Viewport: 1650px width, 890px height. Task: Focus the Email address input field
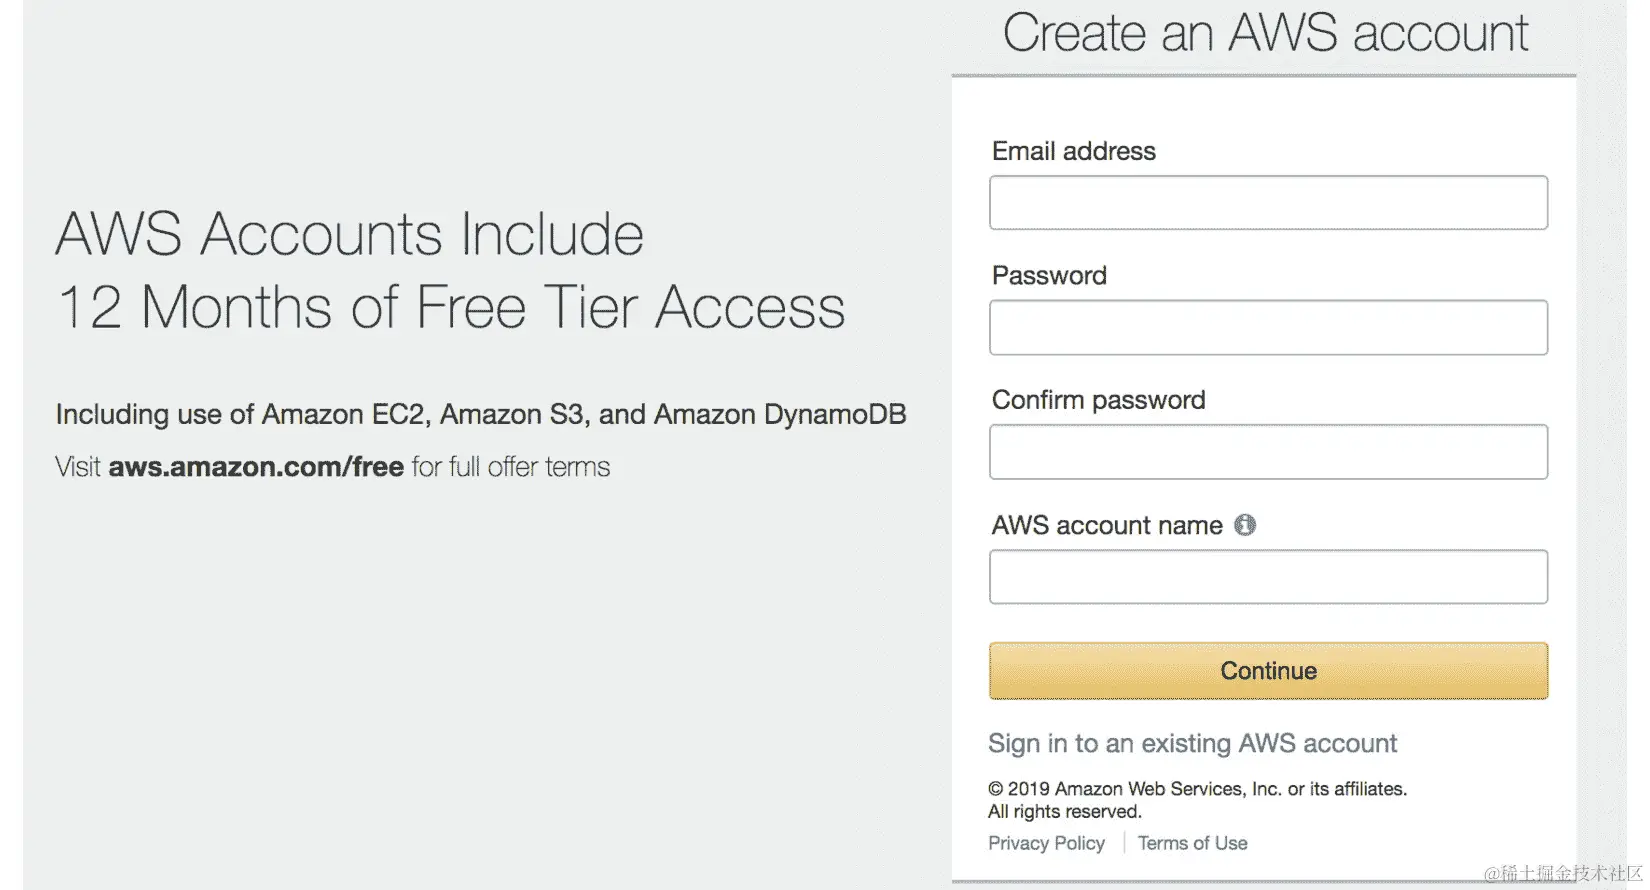(1268, 203)
